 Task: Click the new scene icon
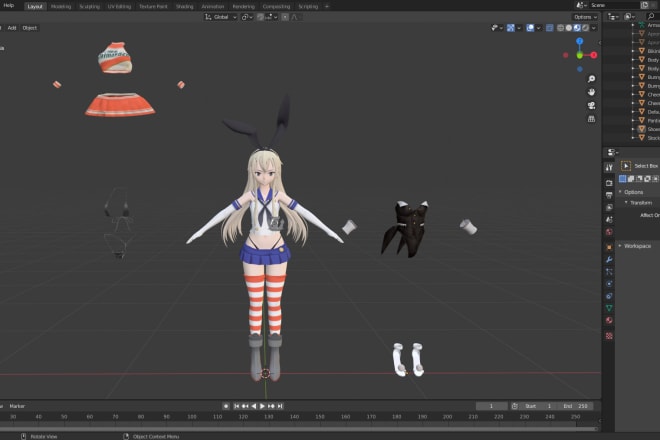tap(644, 5)
